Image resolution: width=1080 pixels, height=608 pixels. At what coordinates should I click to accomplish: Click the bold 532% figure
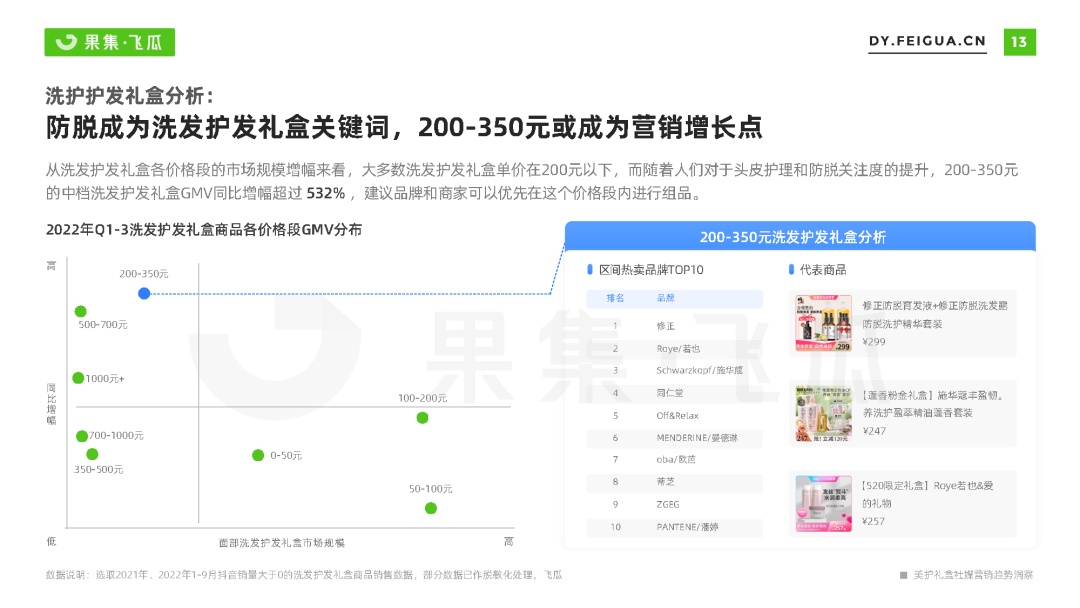(325, 193)
